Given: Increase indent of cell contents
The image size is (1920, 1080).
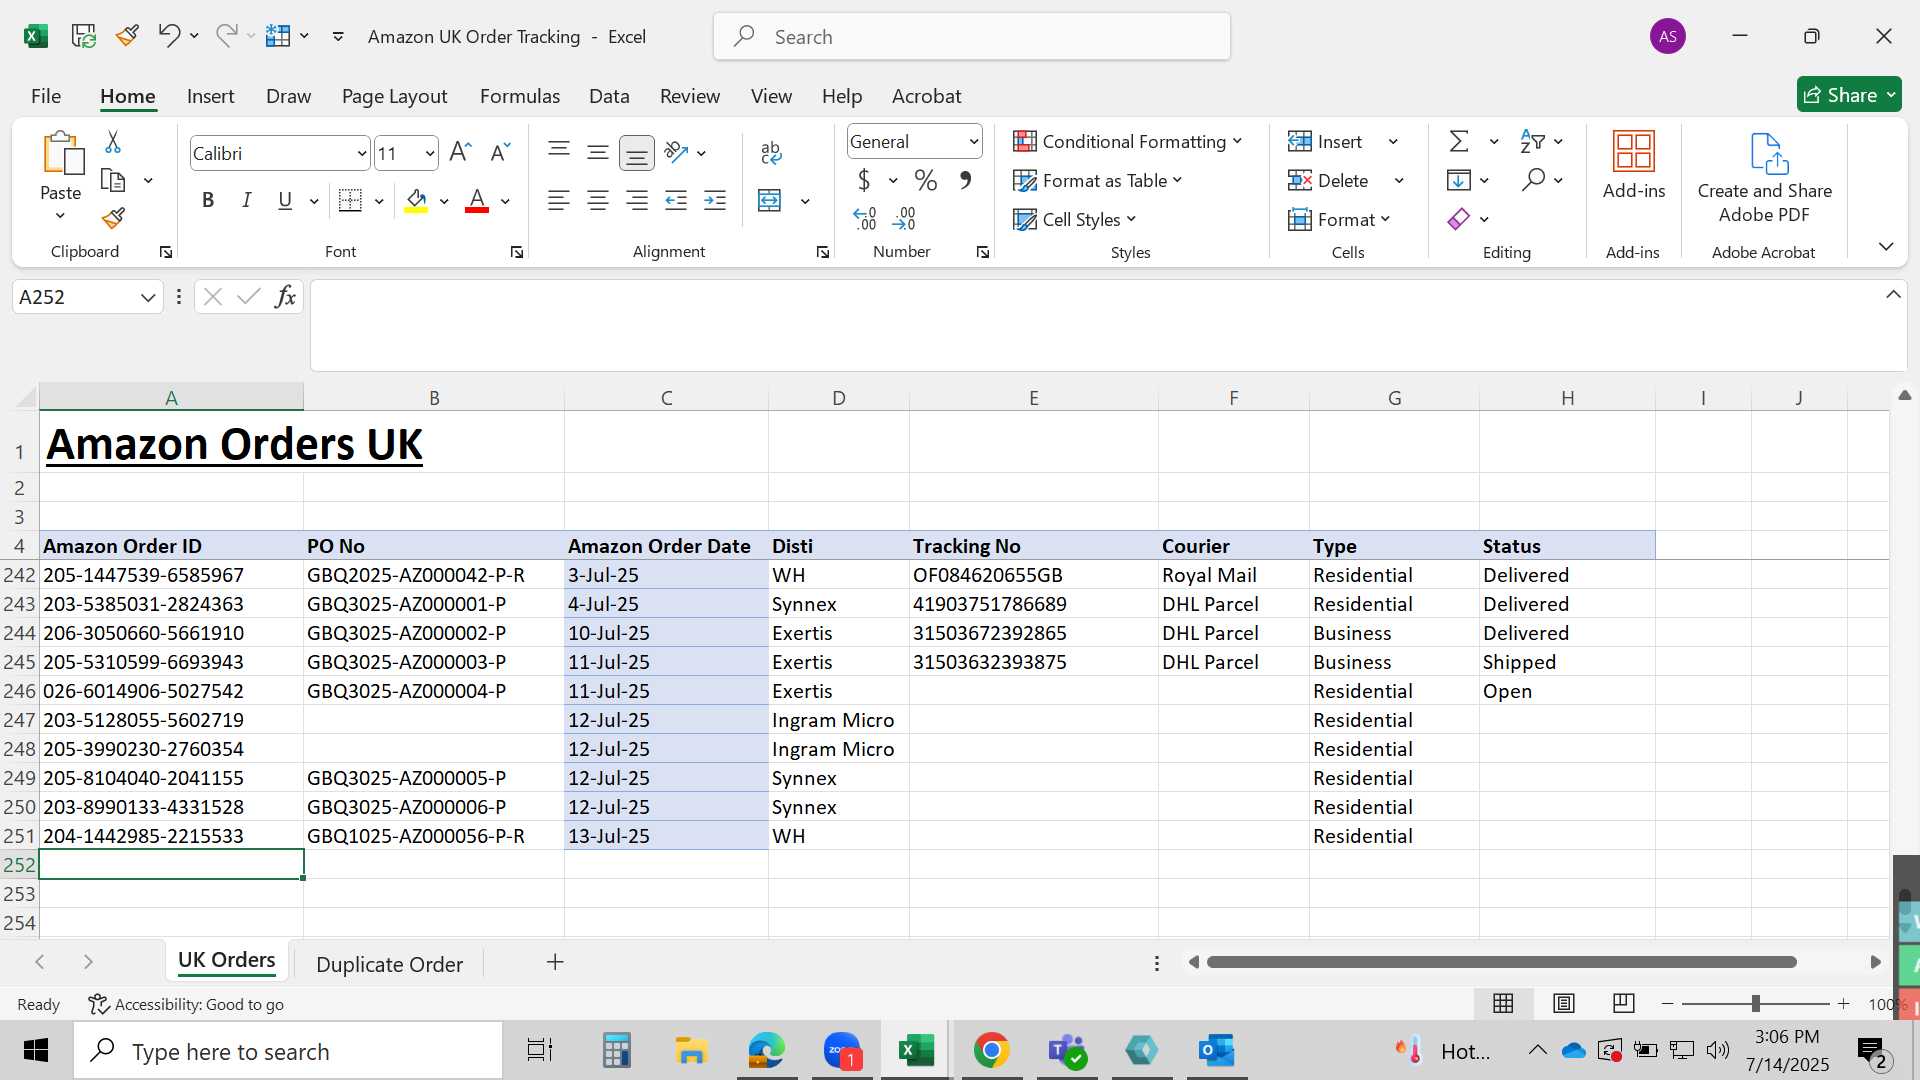Looking at the screenshot, I should [715, 200].
